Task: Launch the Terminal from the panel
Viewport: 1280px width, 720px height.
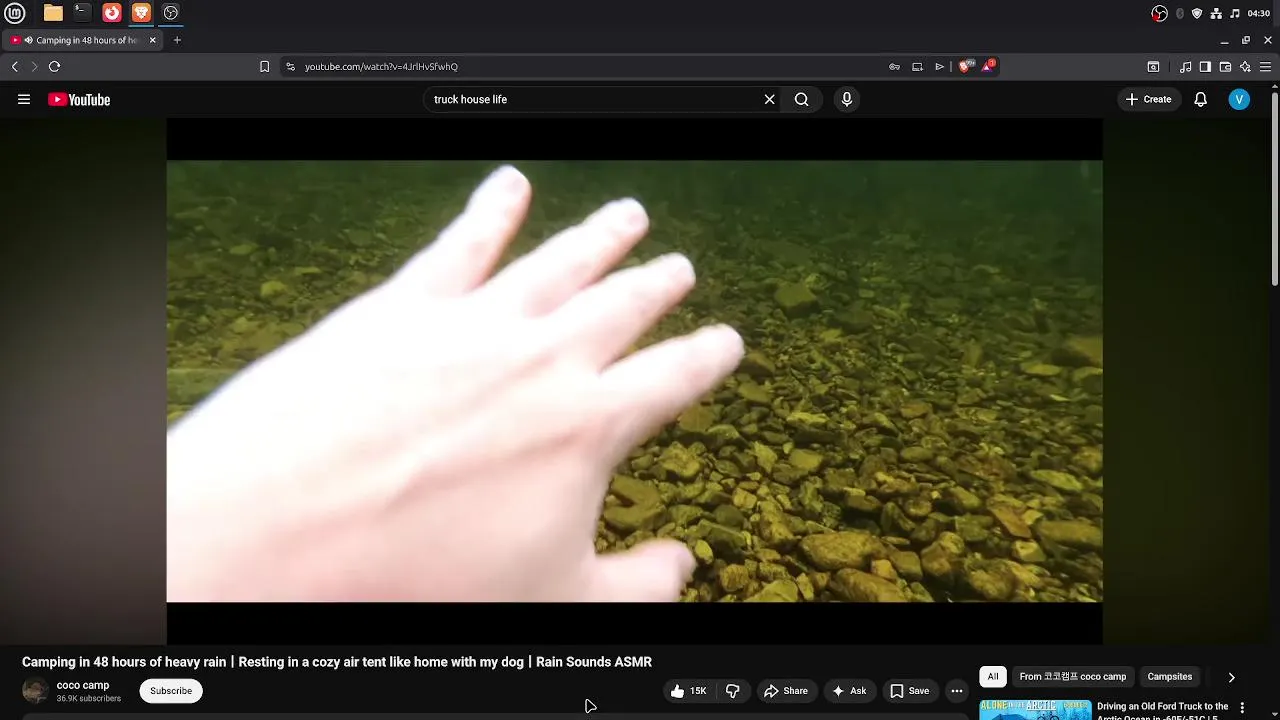Action: (82, 13)
